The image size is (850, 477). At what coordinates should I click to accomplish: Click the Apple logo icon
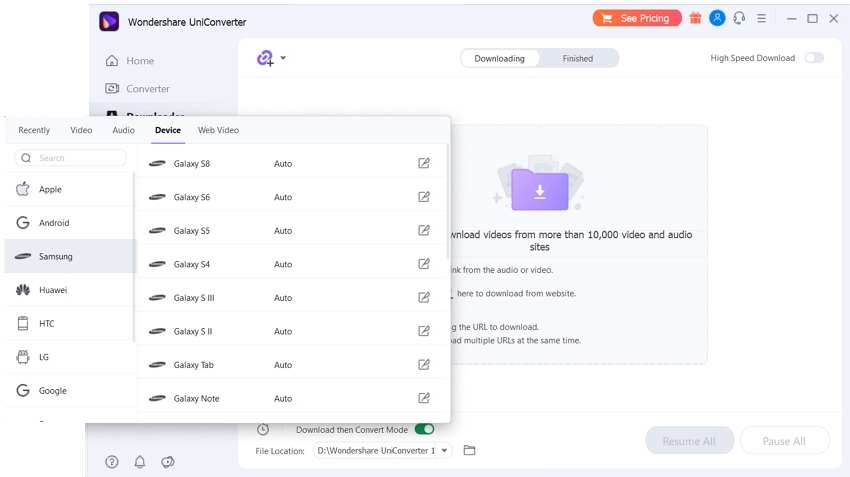click(x=23, y=189)
